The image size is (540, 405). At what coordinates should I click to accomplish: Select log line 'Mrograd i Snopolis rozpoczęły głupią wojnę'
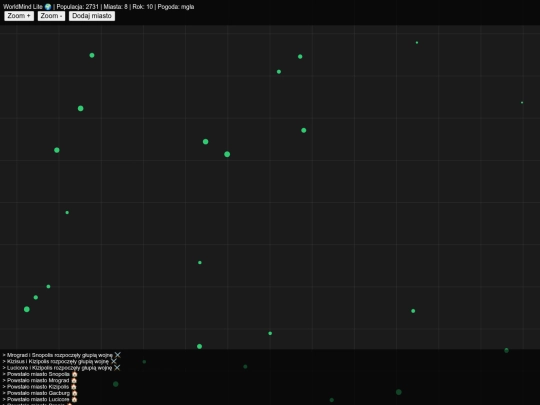60,355
